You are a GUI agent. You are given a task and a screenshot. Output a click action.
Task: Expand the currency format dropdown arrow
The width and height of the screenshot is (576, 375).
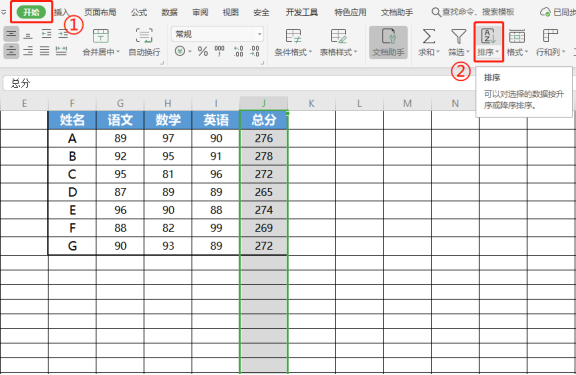pos(190,51)
